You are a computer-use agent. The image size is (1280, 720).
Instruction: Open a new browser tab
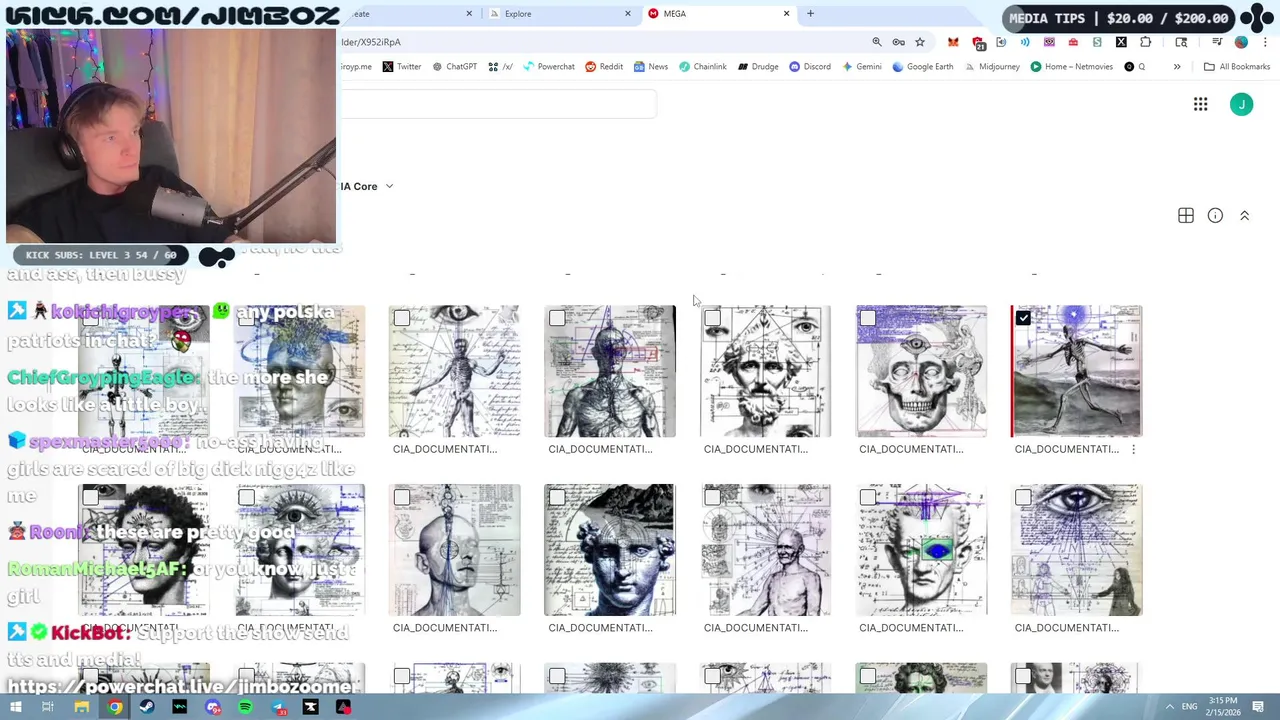coord(810,13)
